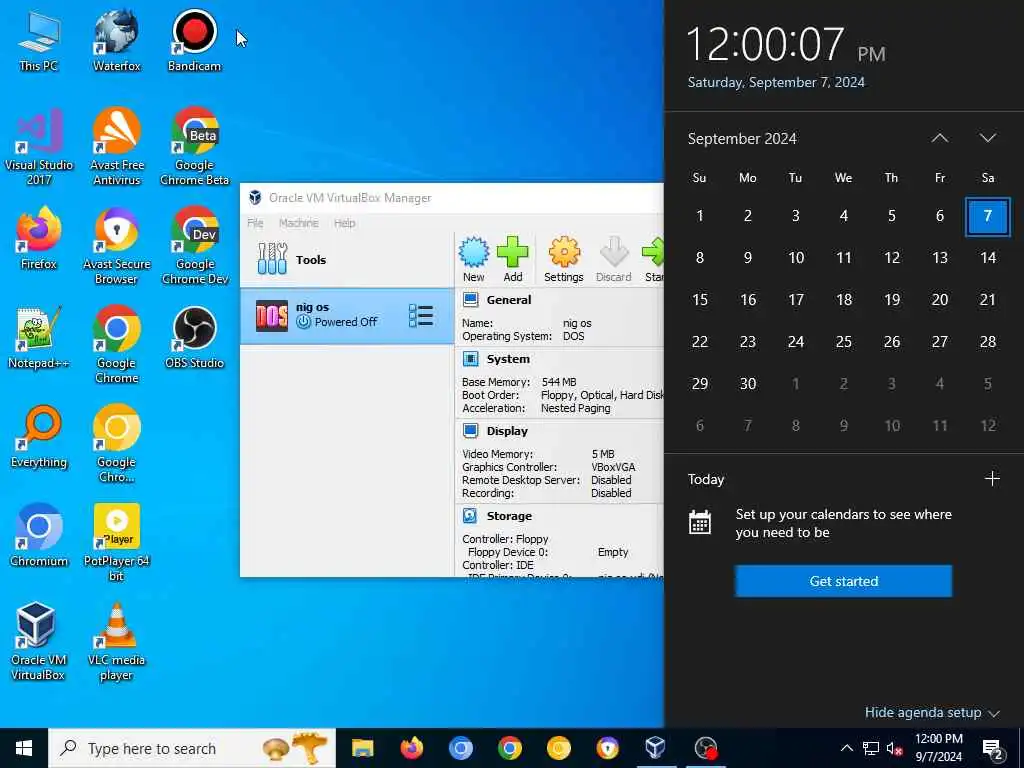Screen dimensions: 1024x768
Task: Open VM Settings gear icon in VirtualBox
Action: [x=564, y=259]
